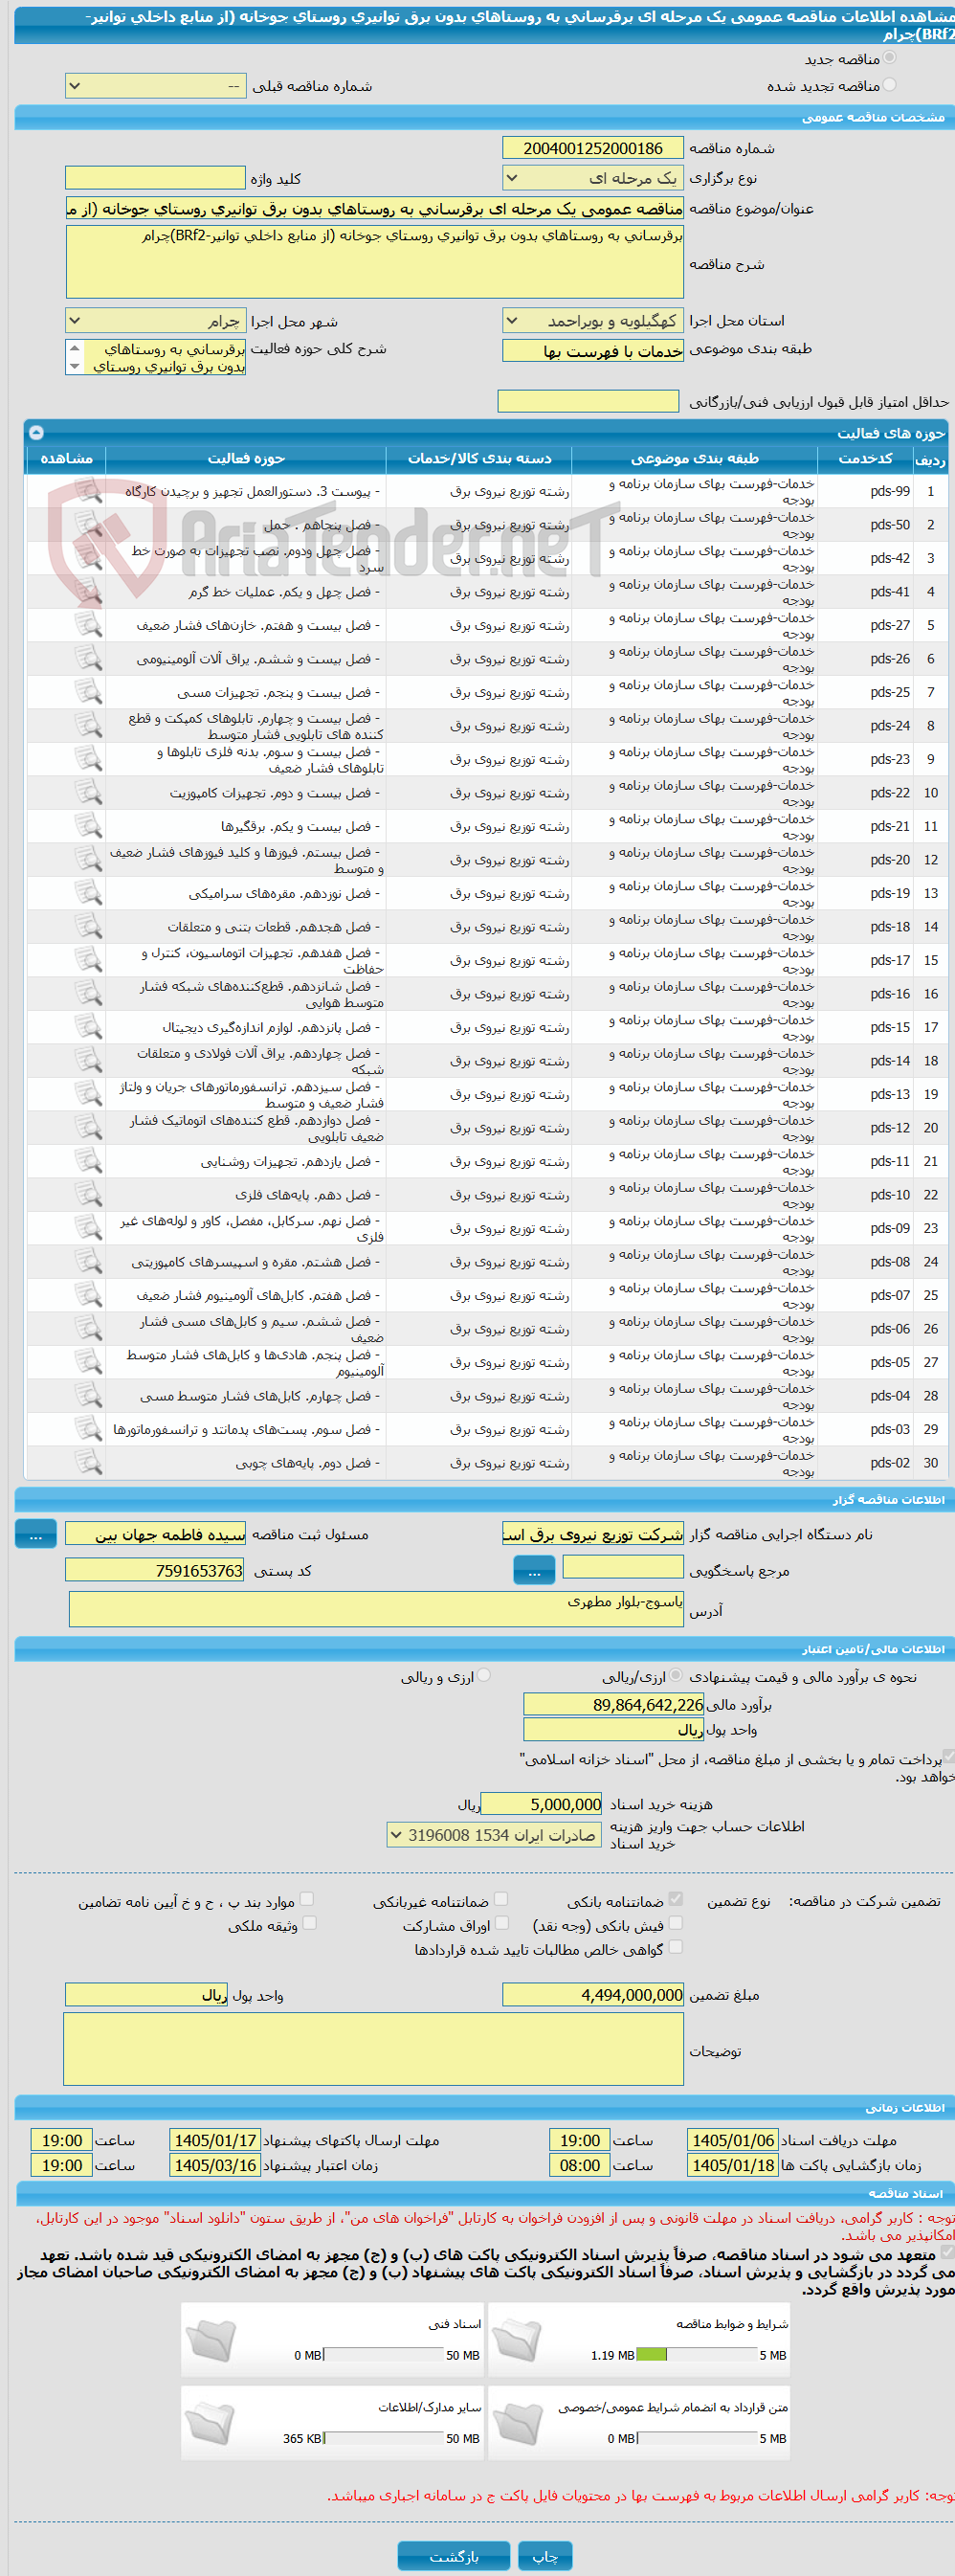Open view icon for row pds-23
955x2576 pixels.
coord(88,759)
